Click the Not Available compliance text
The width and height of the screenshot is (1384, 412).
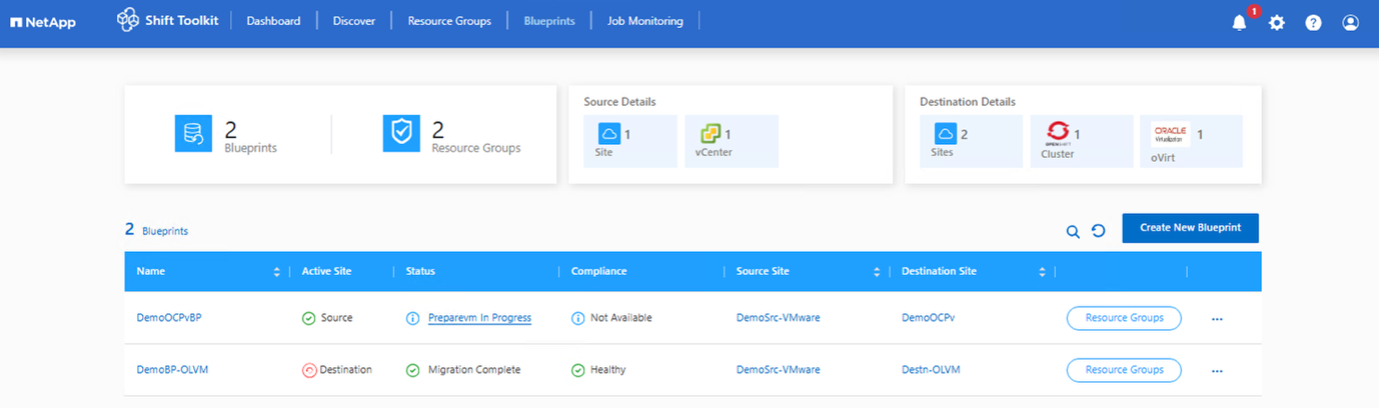tap(623, 319)
